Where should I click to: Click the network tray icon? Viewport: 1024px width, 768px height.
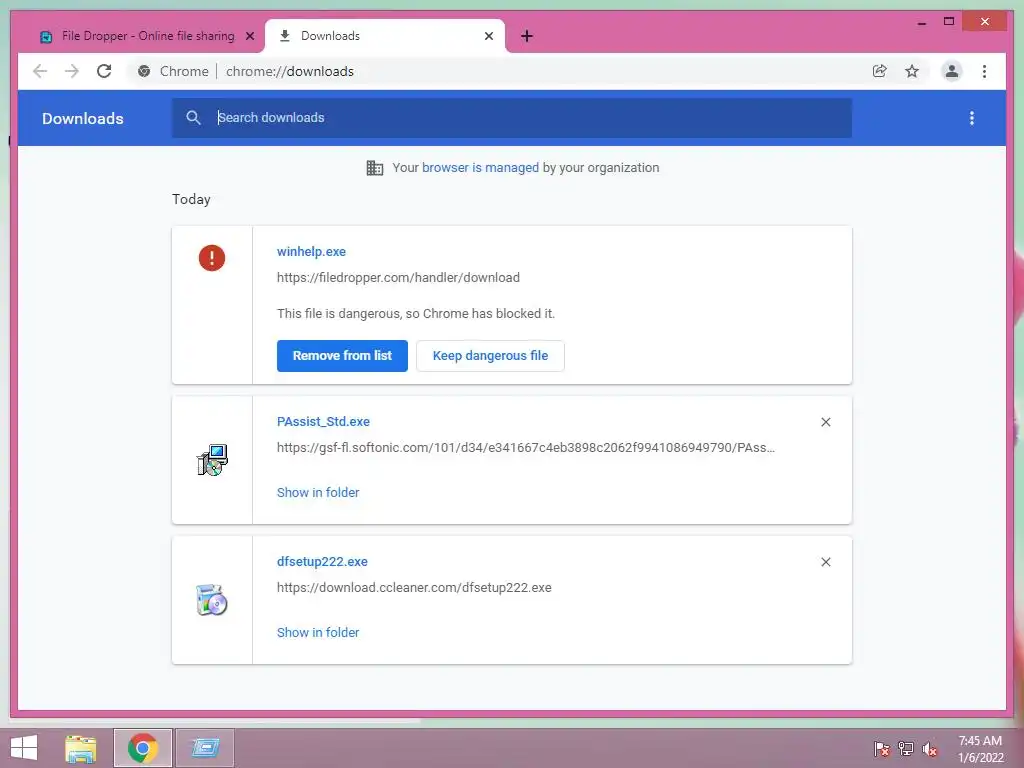tap(906, 748)
